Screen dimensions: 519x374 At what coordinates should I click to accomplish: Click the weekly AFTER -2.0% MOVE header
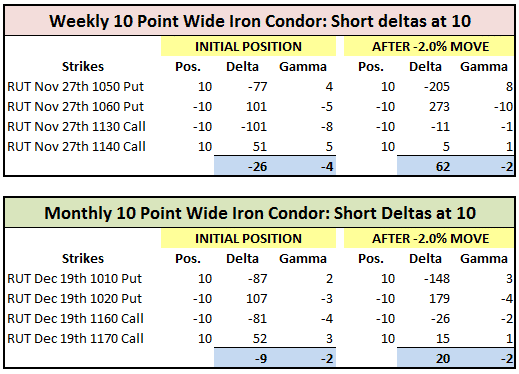(x=429, y=46)
